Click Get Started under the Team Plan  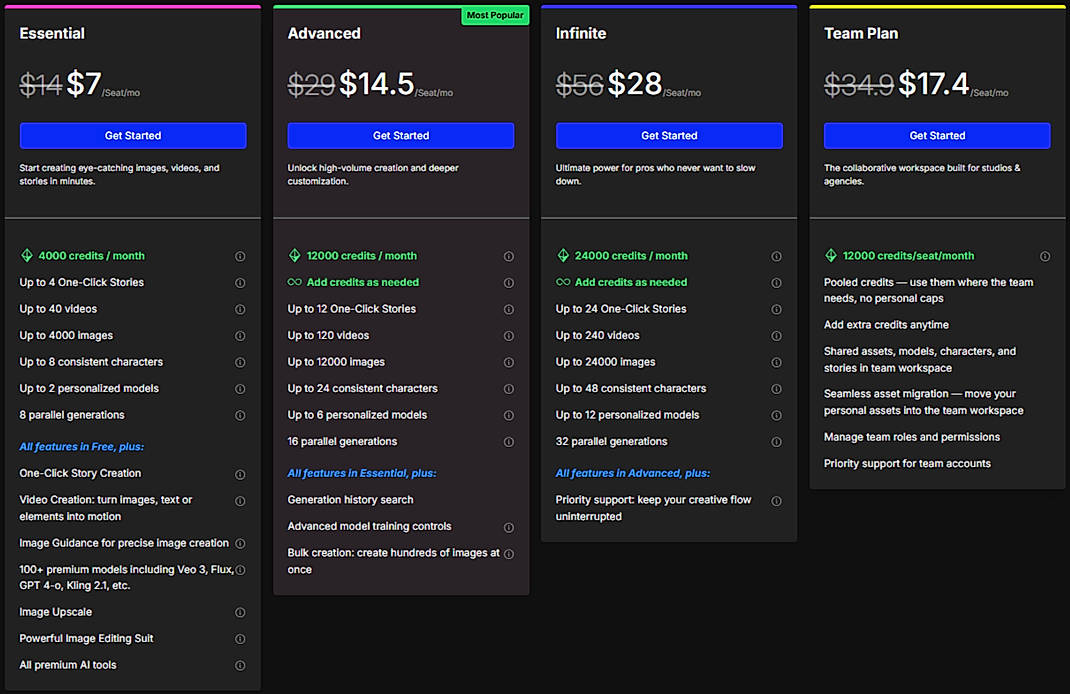pyautogui.click(x=937, y=136)
